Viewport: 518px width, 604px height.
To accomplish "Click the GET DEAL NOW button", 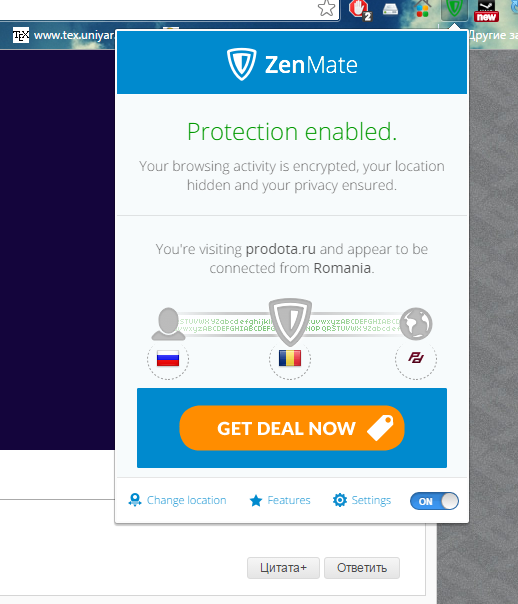I will coord(292,428).
